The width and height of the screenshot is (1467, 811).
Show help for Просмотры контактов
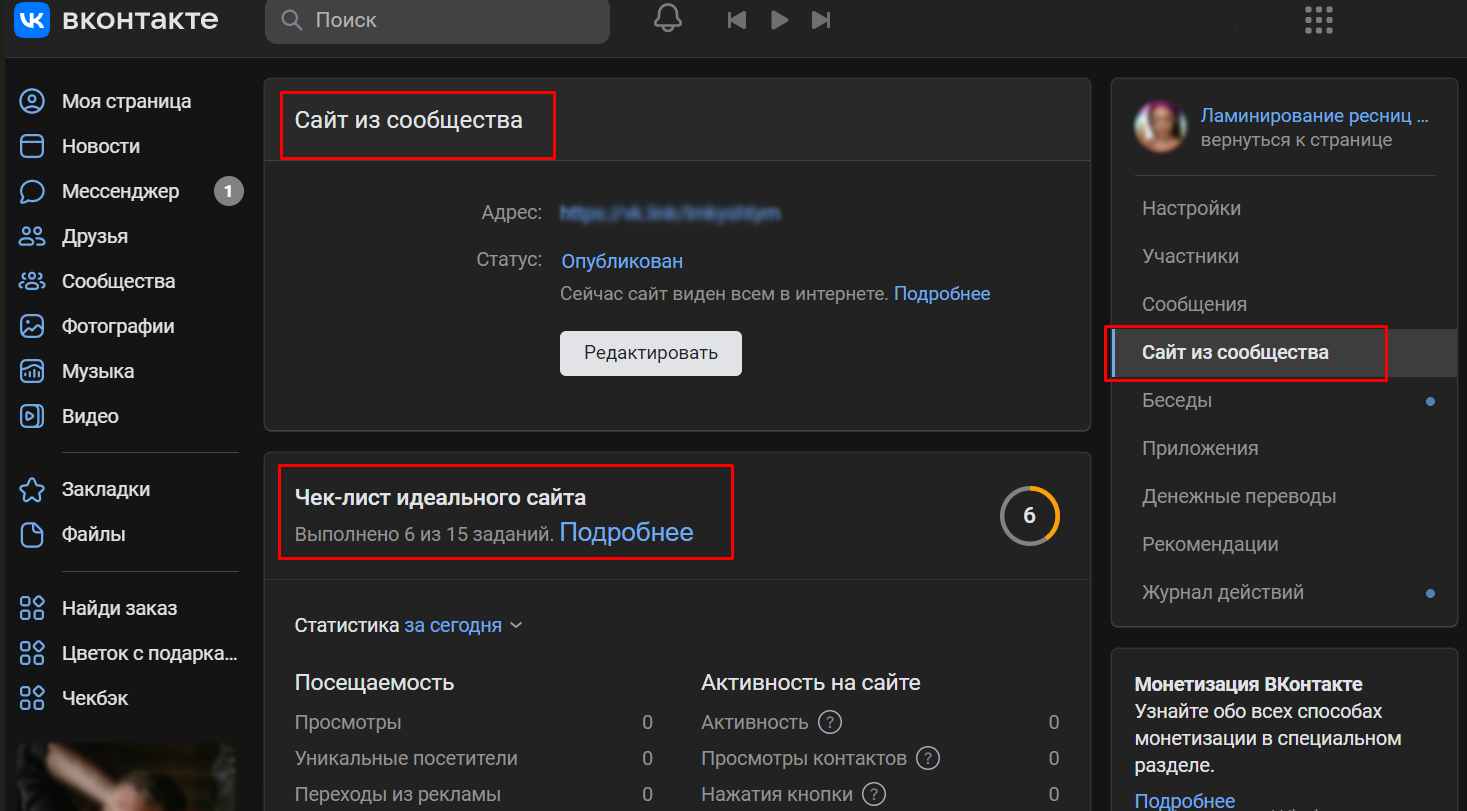tap(928, 758)
